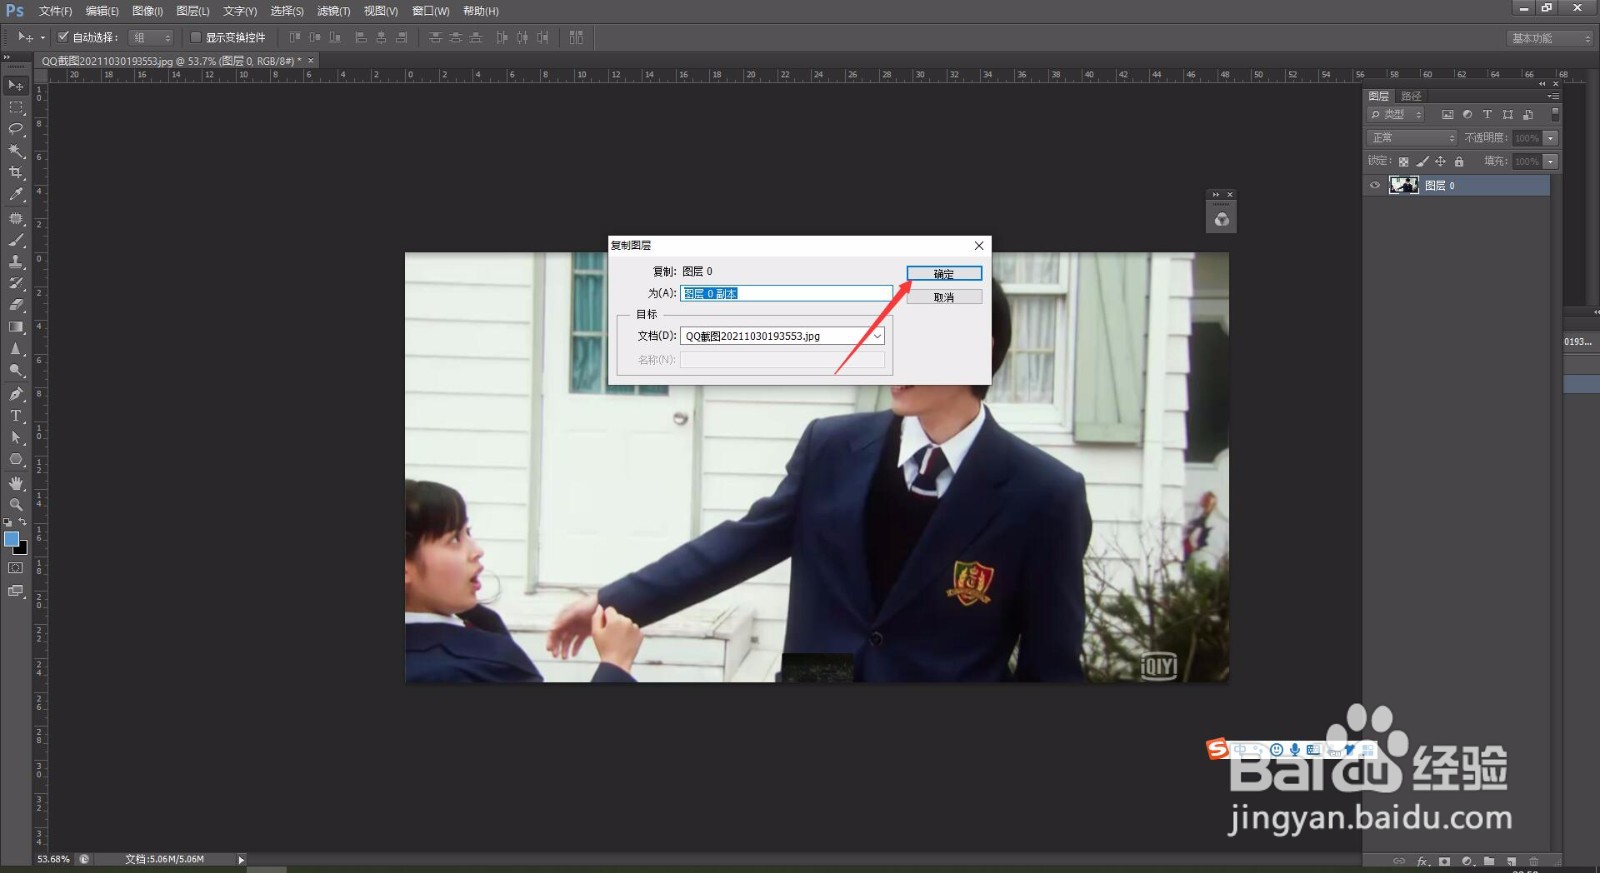Toggle Quick Mask mode
The width and height of the screenshot is (1600, 873).
pyautogui.click(x=16, y=568)
